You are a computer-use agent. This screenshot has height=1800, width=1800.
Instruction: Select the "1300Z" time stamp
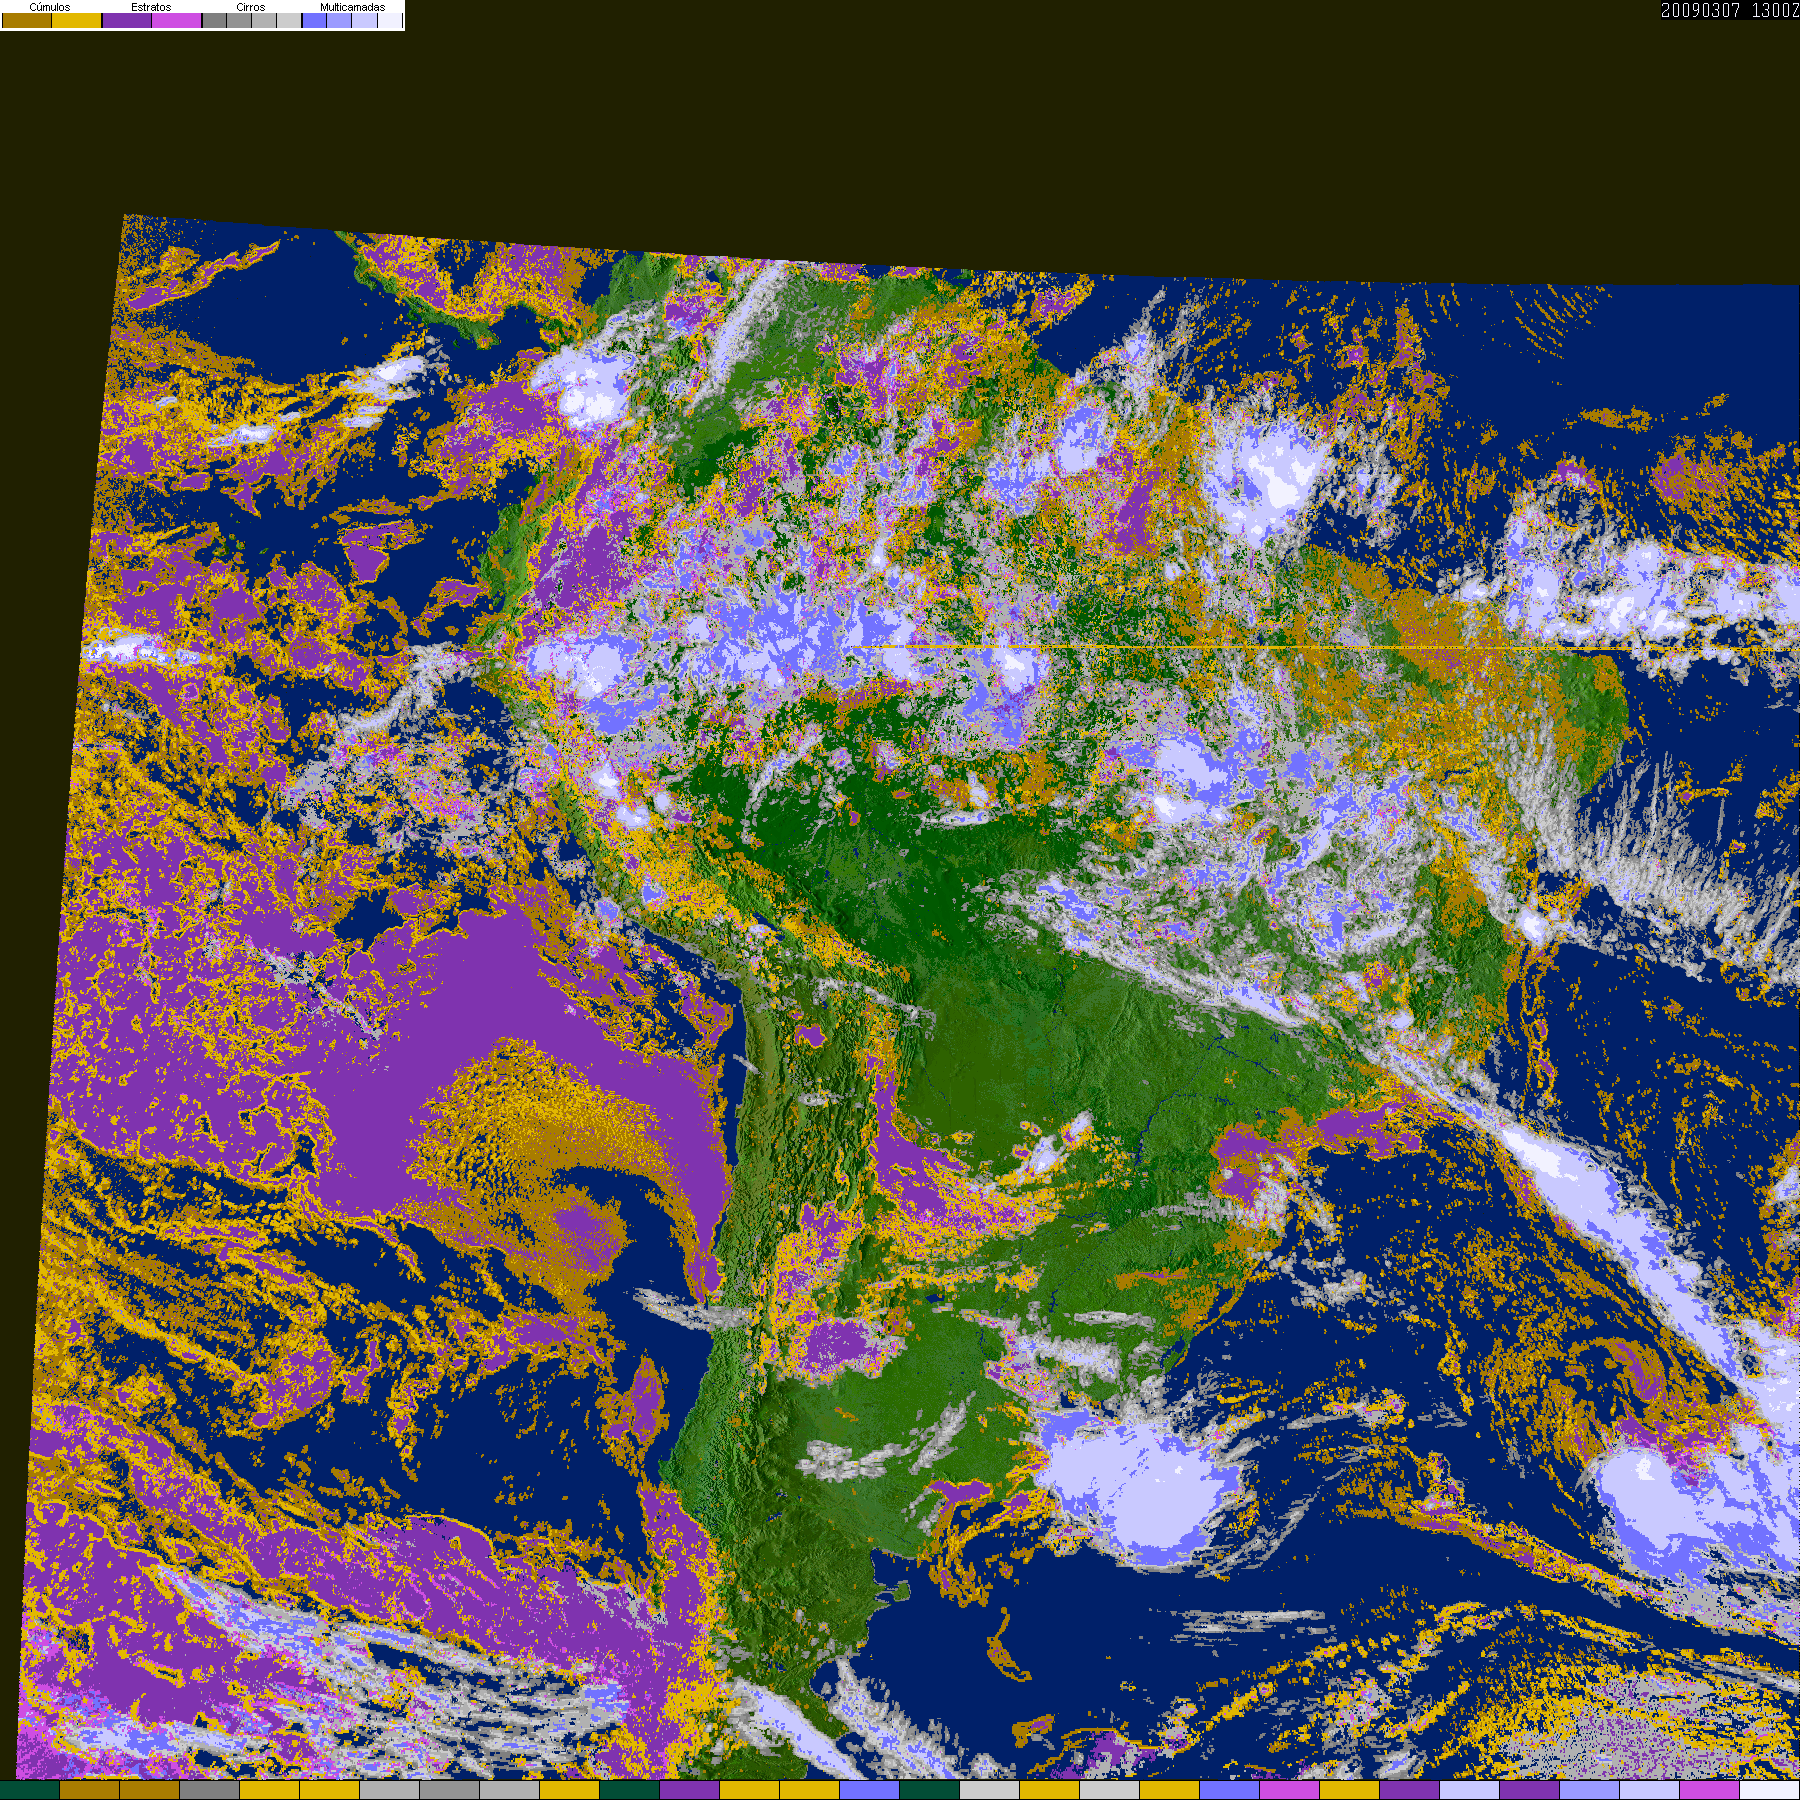[1776, 10]
